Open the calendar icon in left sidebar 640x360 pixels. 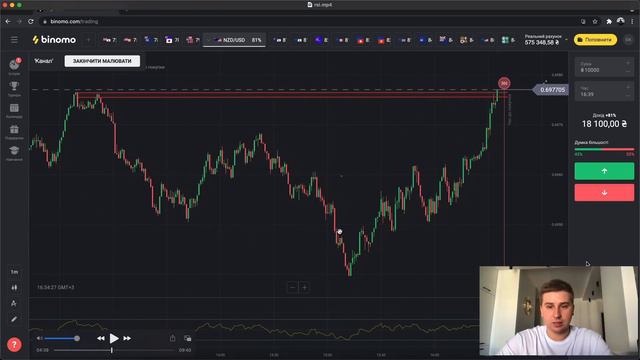pyautogui.click(x=14, y=108)
